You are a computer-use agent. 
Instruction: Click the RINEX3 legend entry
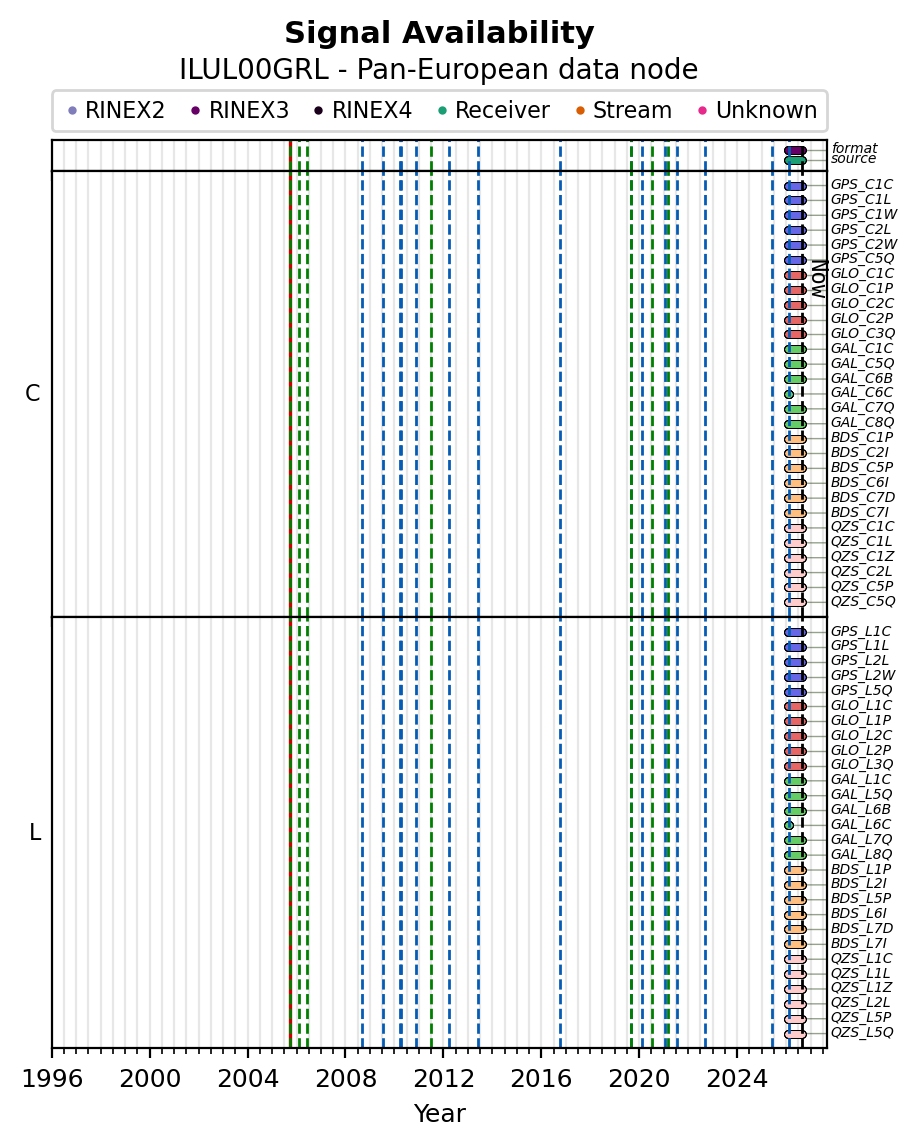point(240,110)
